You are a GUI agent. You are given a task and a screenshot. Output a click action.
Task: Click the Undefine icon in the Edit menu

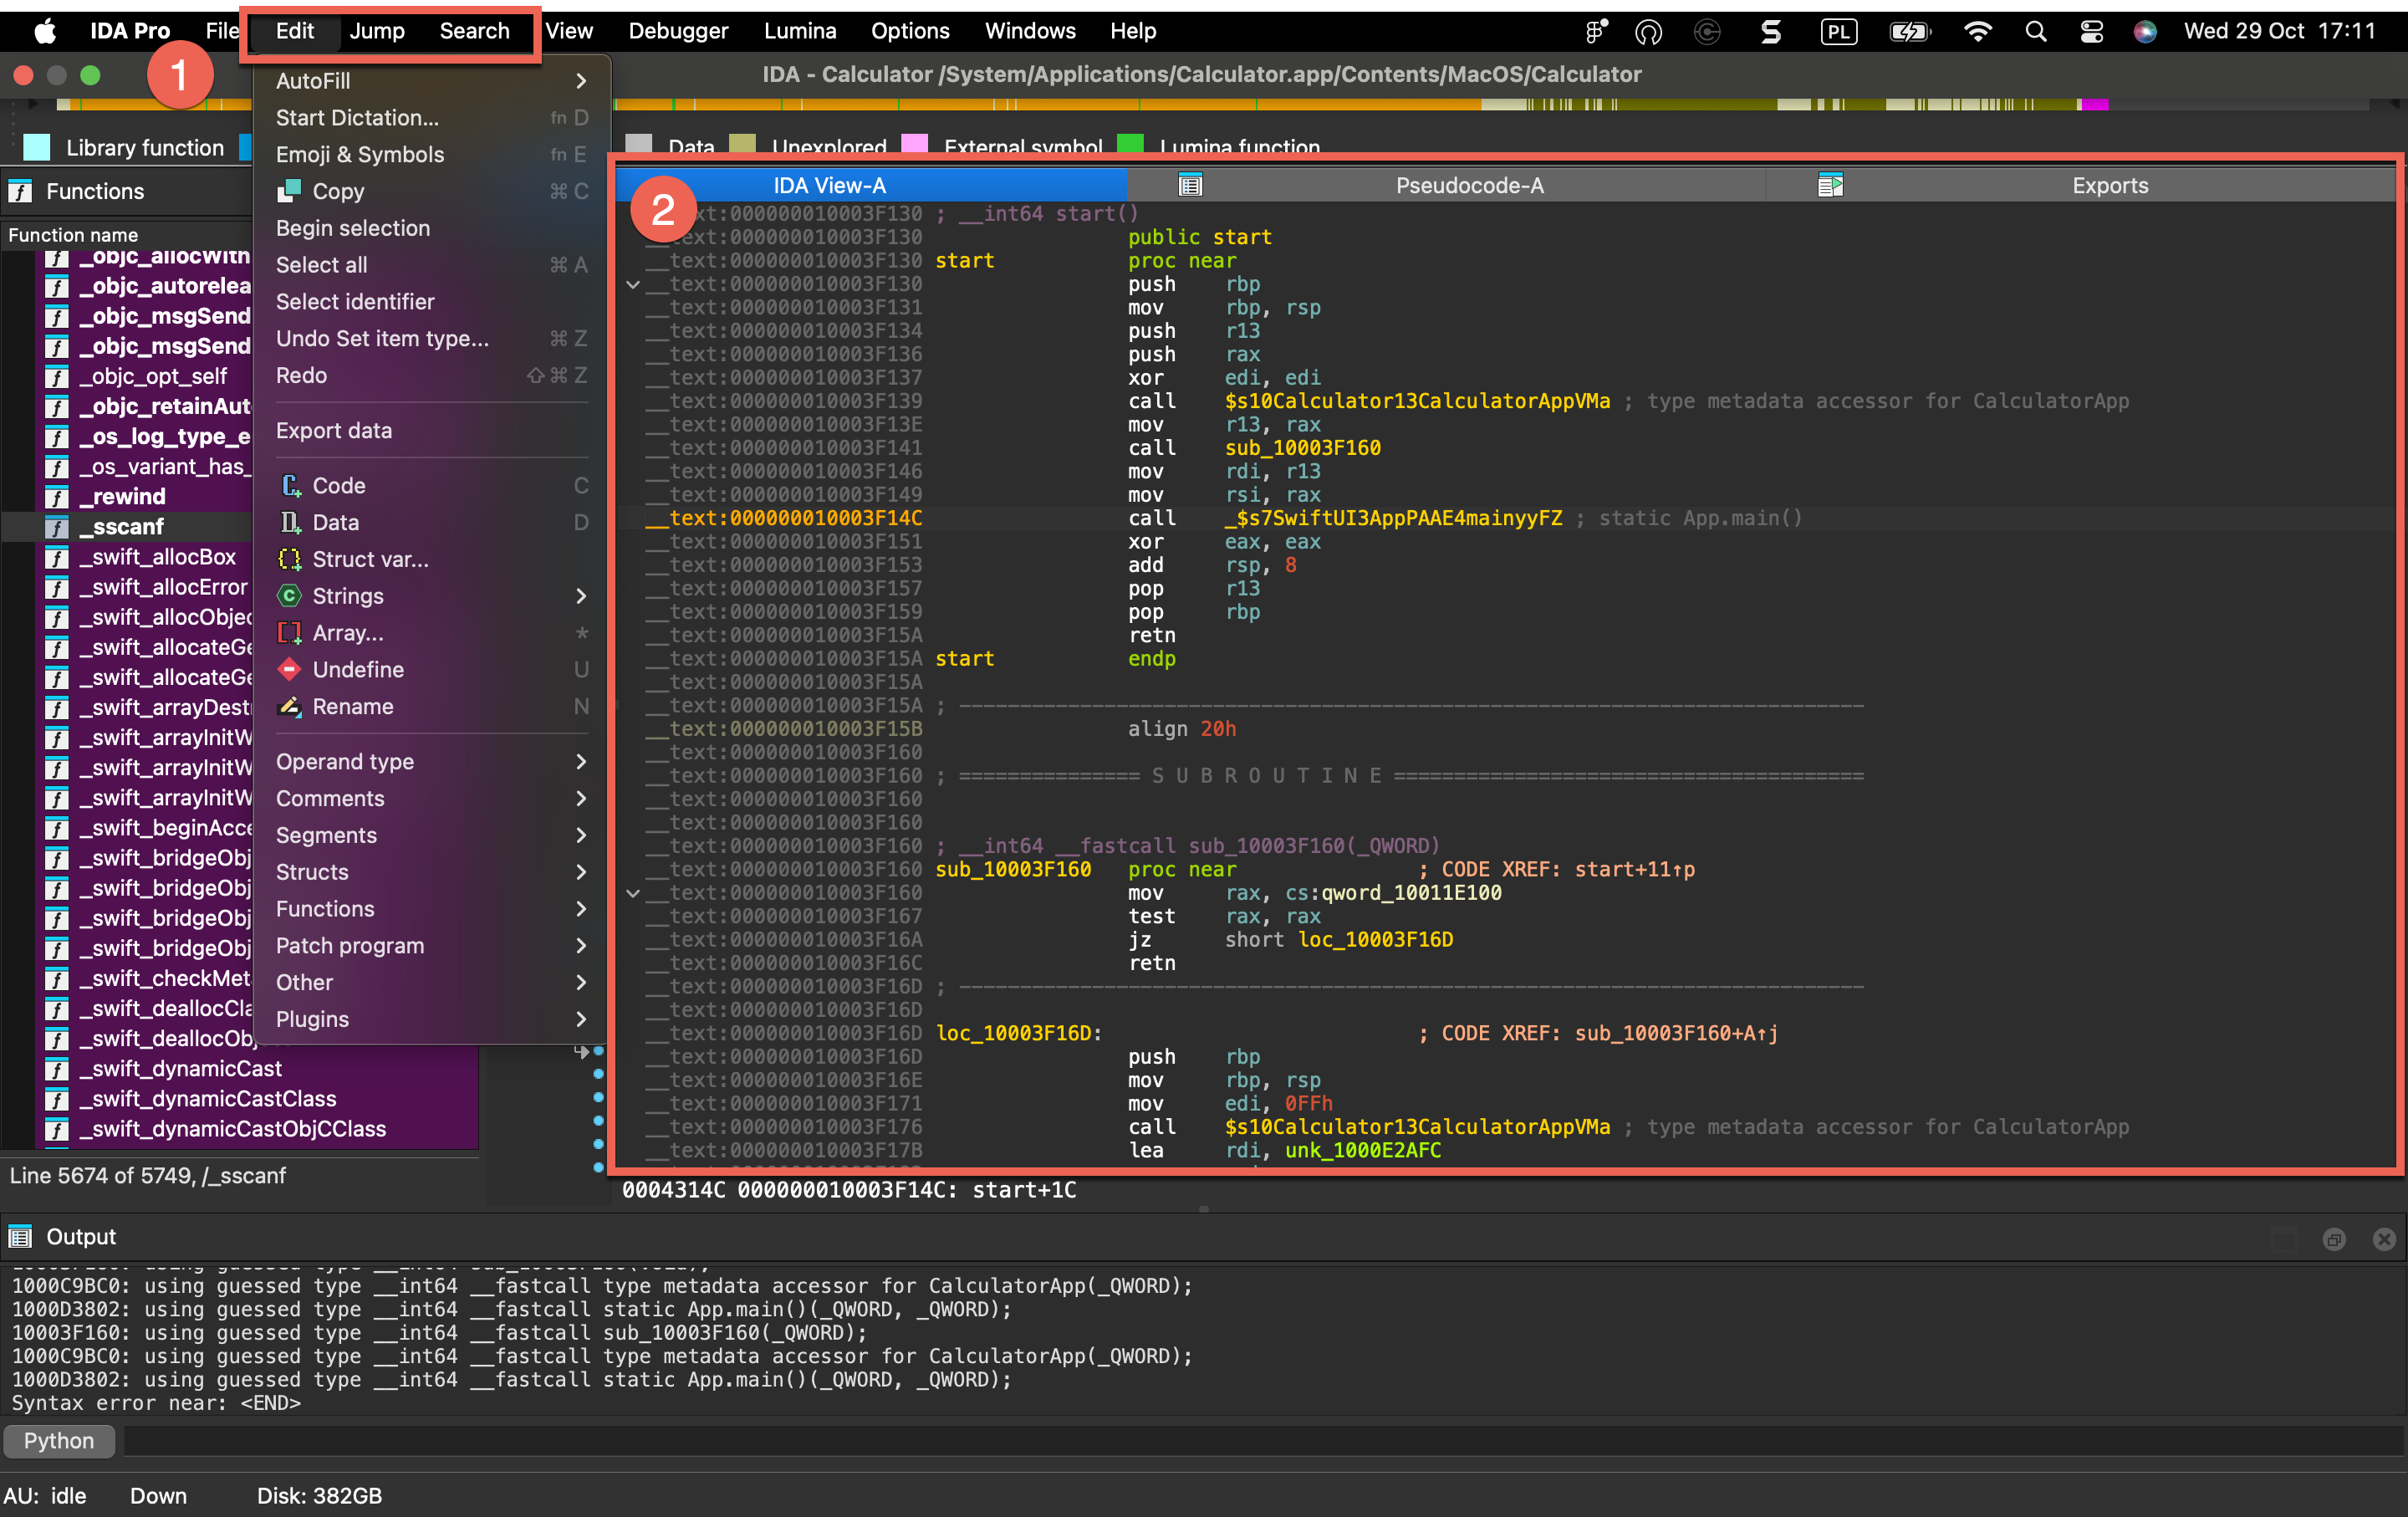290,669
